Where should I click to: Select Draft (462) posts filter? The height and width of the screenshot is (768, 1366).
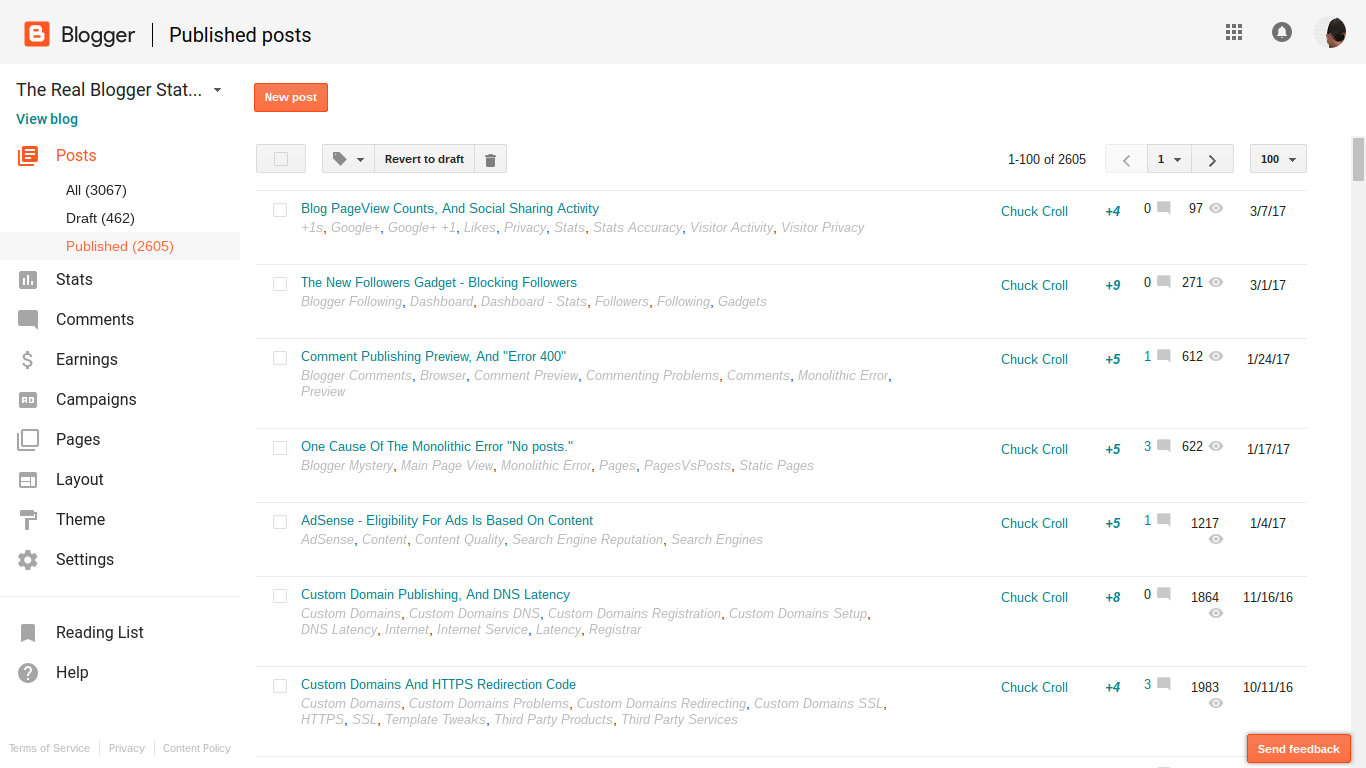coord(100,218)
